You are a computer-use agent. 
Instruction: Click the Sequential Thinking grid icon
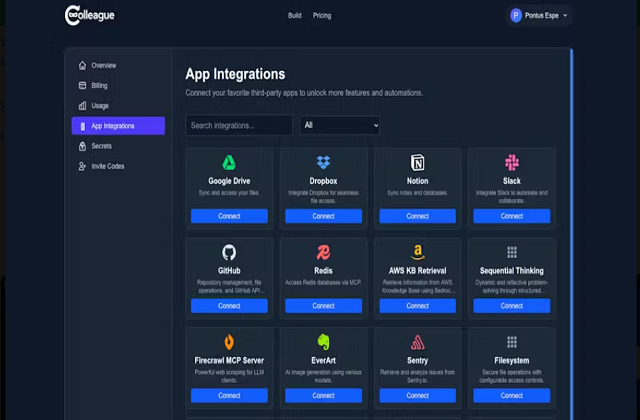(x=512, y=252)
